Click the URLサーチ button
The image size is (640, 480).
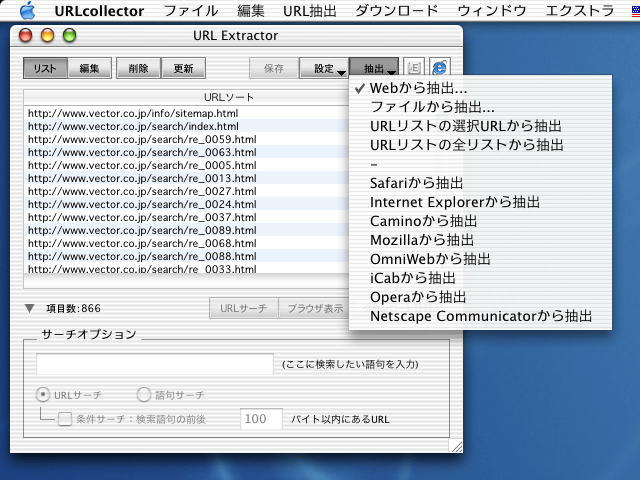pyautogui.click(x=244, y=308)
